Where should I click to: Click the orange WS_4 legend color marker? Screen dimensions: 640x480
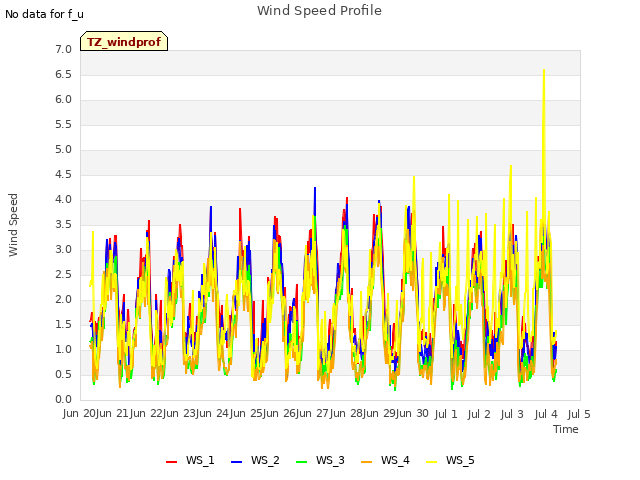(x=366, y=462)
